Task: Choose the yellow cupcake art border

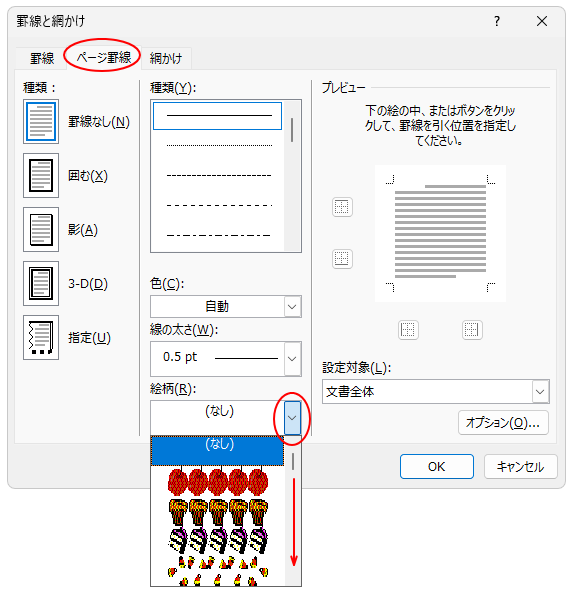Action: 218,511
